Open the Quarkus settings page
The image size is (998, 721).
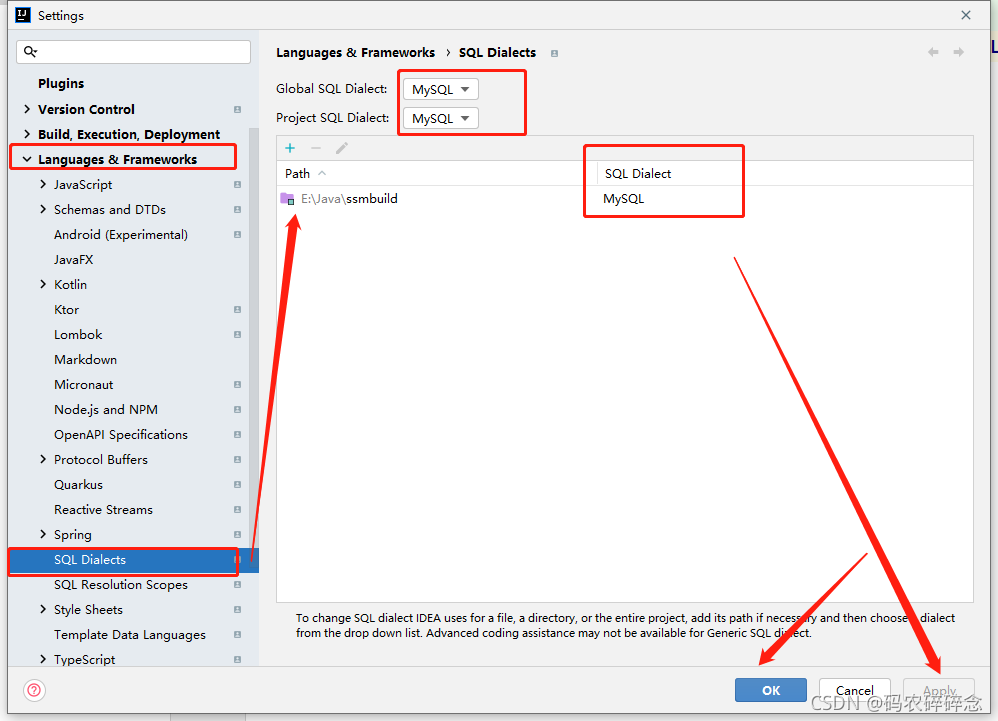78,485
